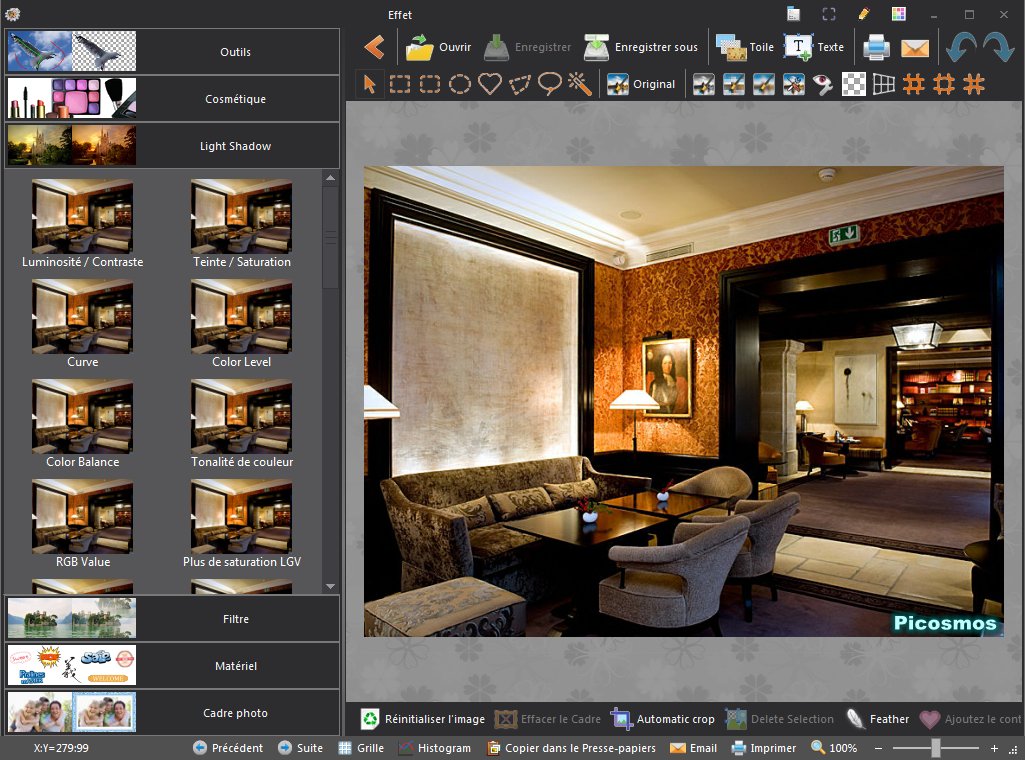1025x760 pixels.
Task: Open the app menu flower icon
Action: [12, 14]
